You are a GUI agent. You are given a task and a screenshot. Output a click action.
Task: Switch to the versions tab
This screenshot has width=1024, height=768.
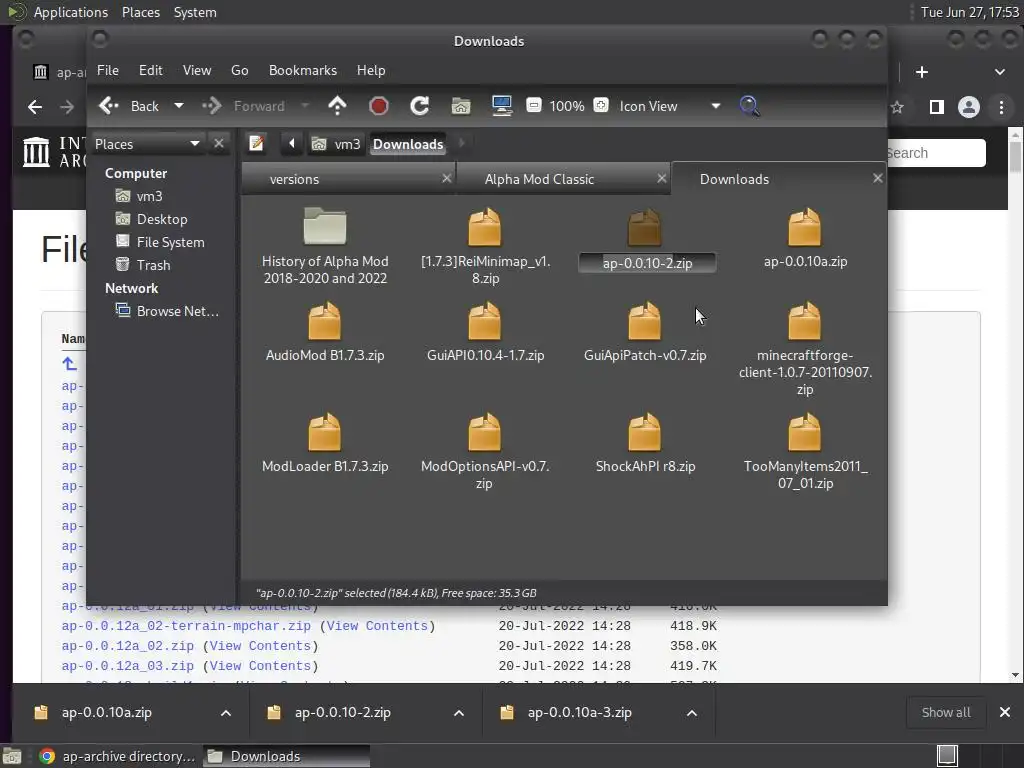[348, 179]
